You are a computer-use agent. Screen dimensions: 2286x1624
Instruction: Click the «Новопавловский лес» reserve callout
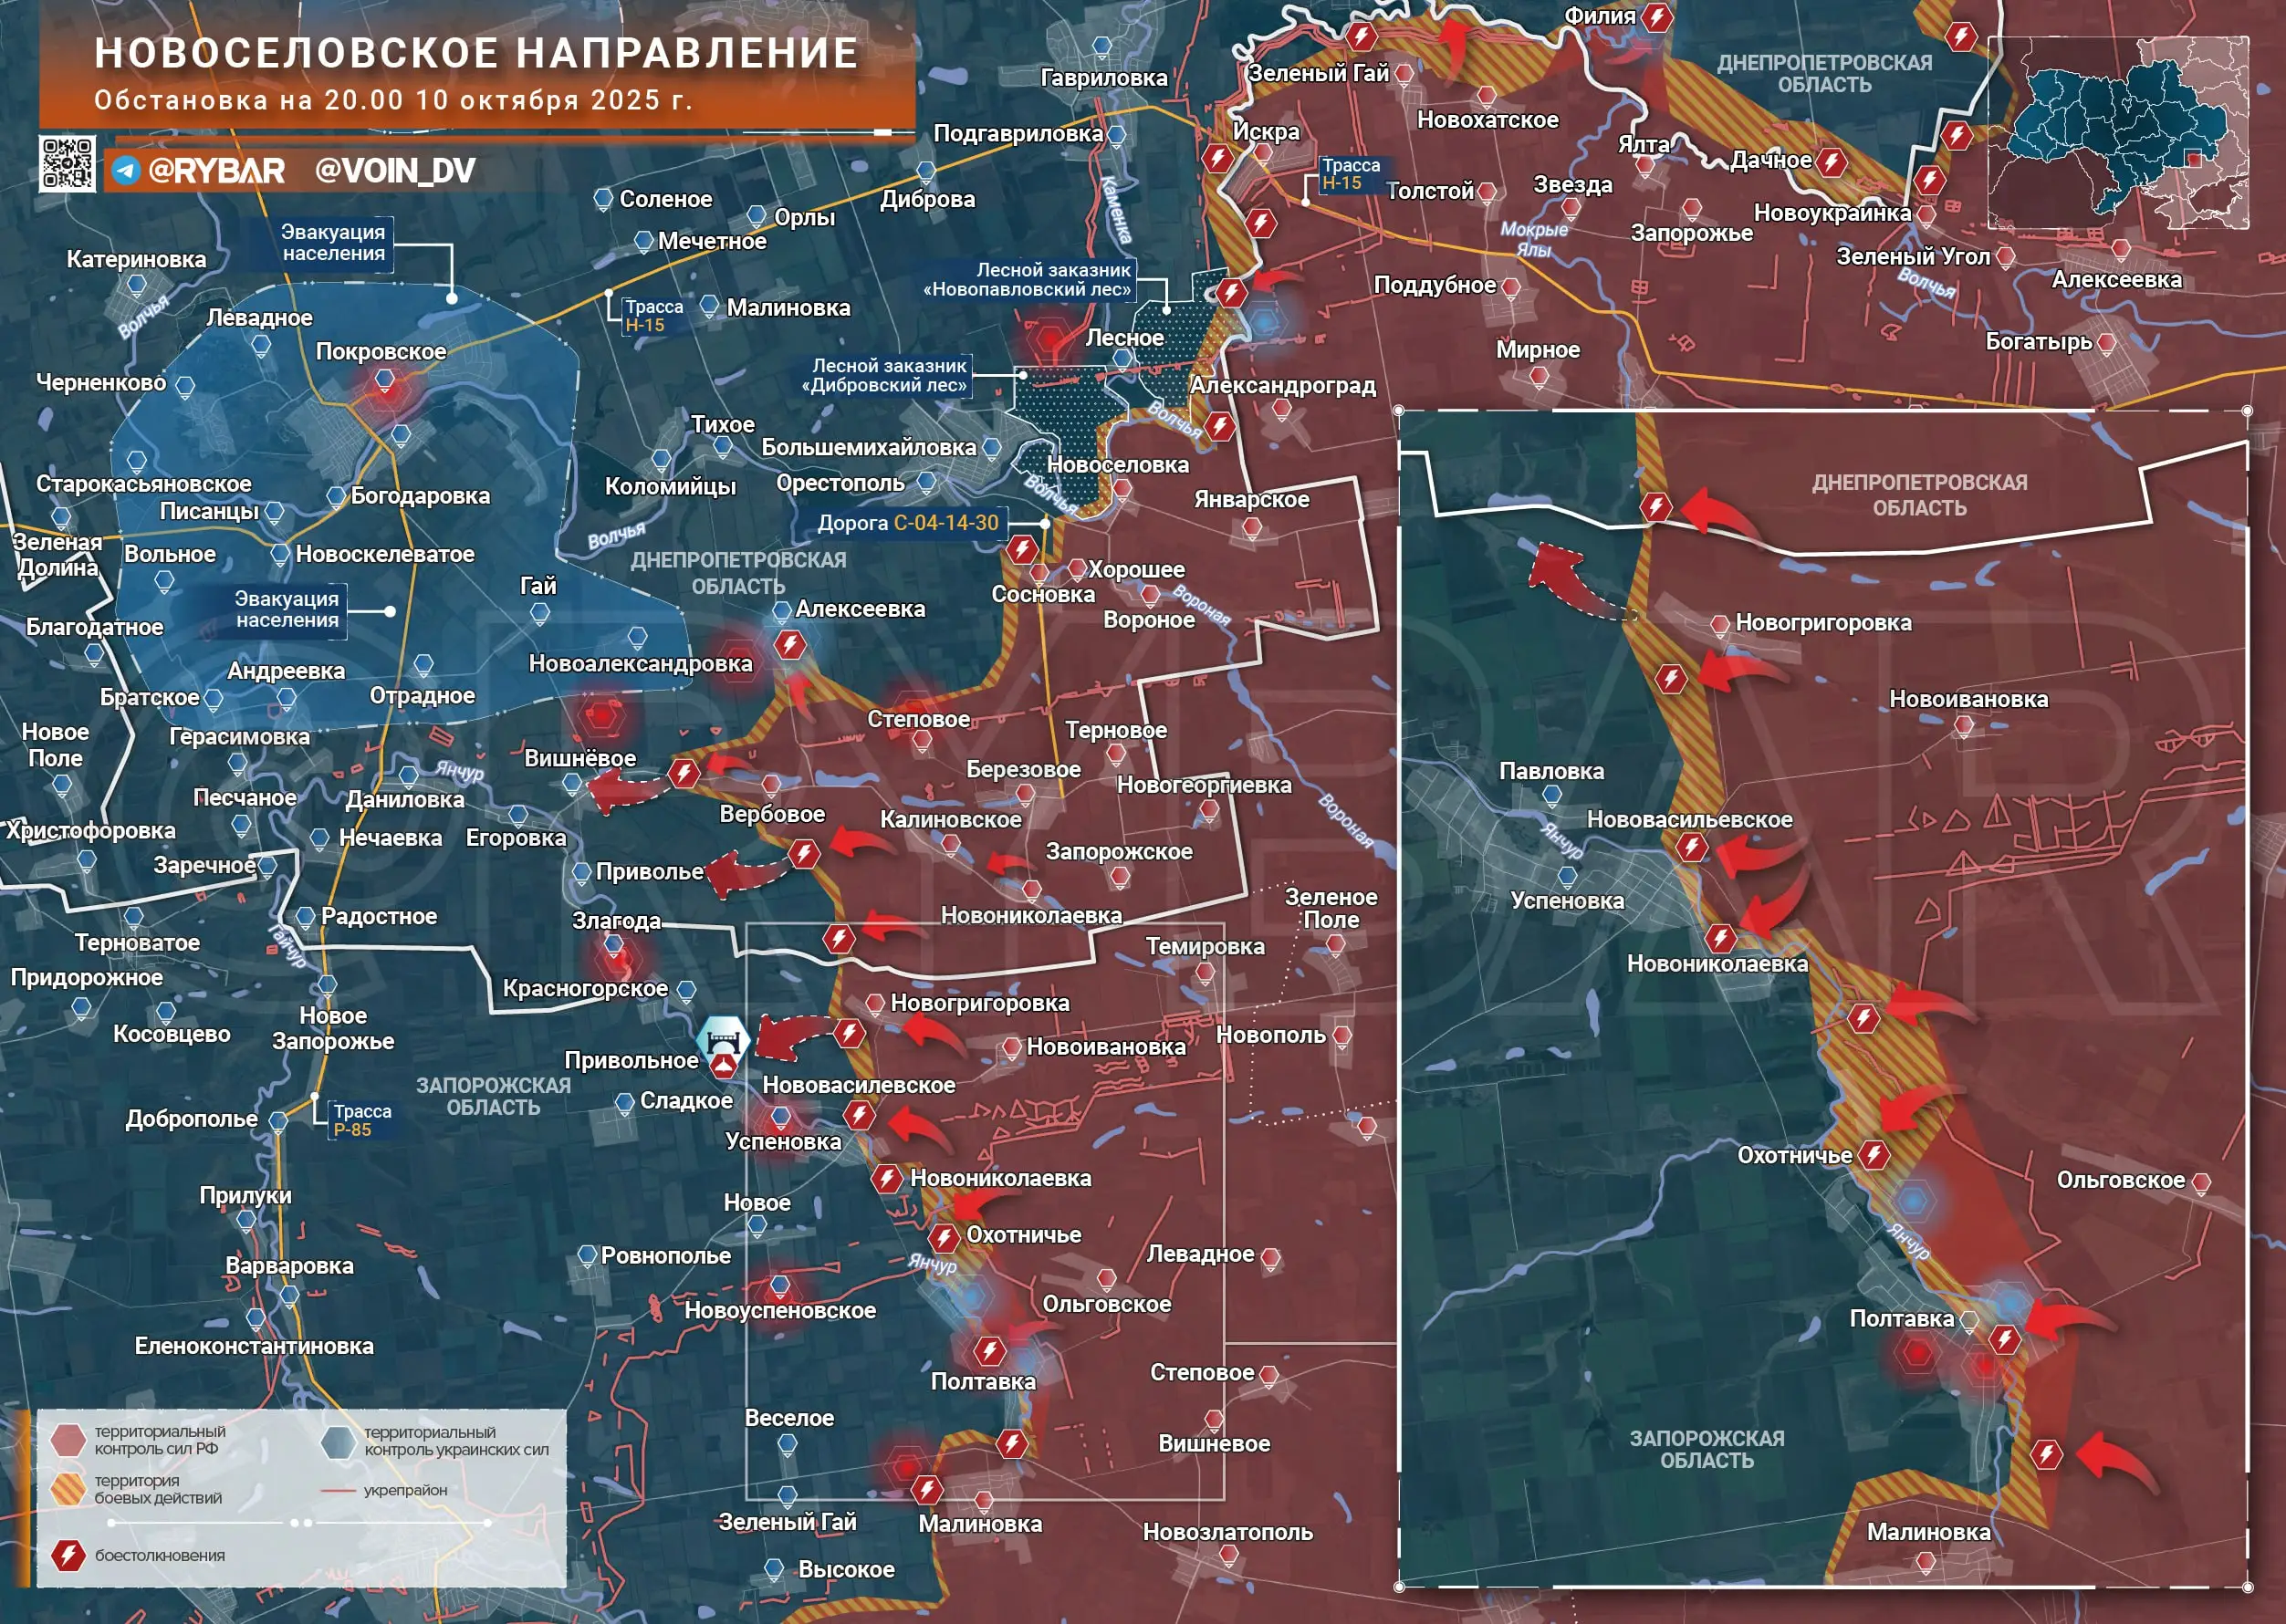[x=1028, y=280]
